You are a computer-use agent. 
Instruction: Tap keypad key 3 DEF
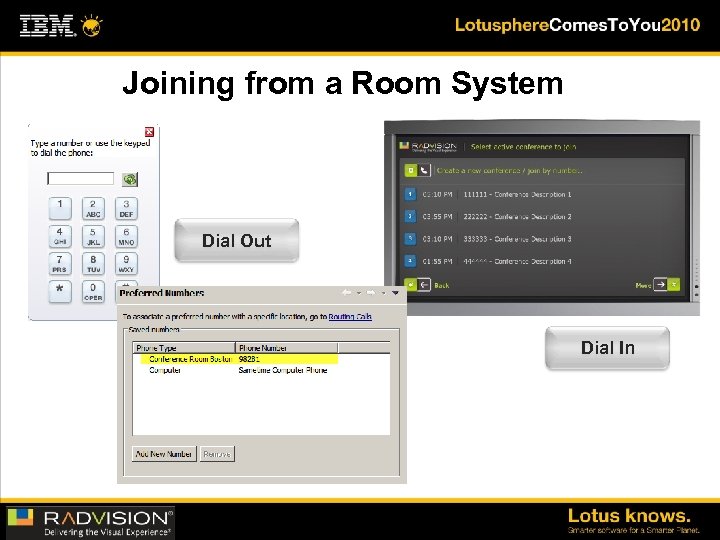click(x=126, y=208)
